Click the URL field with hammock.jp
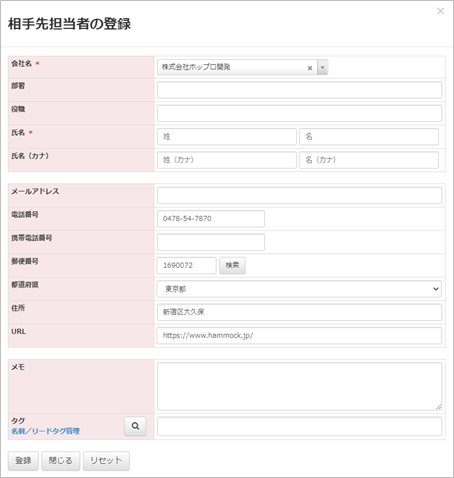454x478 pixels. pyautogui.click(x=299, y=335)
